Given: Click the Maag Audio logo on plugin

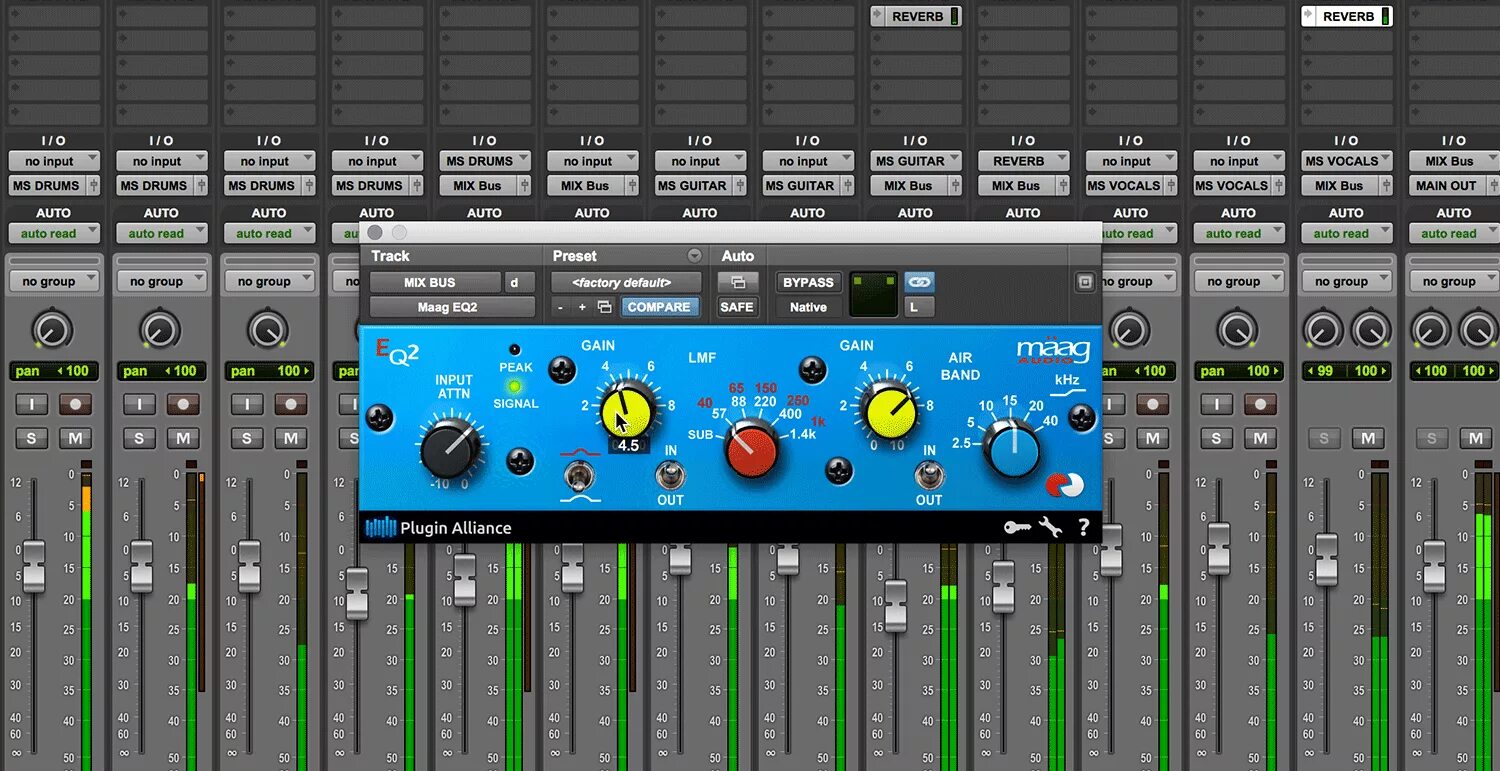Looking at the screenshot, I should pyautogui.click(x=1053, y=352).
